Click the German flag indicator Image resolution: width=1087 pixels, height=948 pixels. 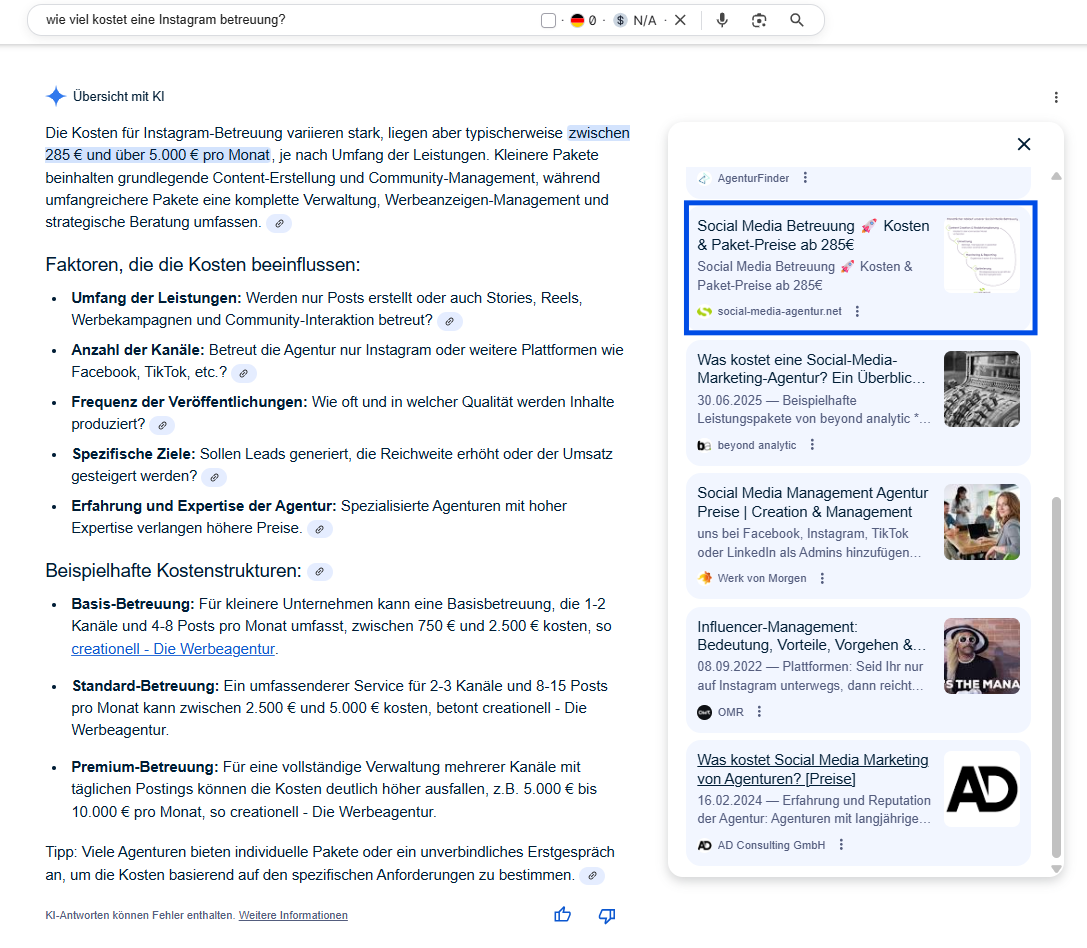[577, 21]
